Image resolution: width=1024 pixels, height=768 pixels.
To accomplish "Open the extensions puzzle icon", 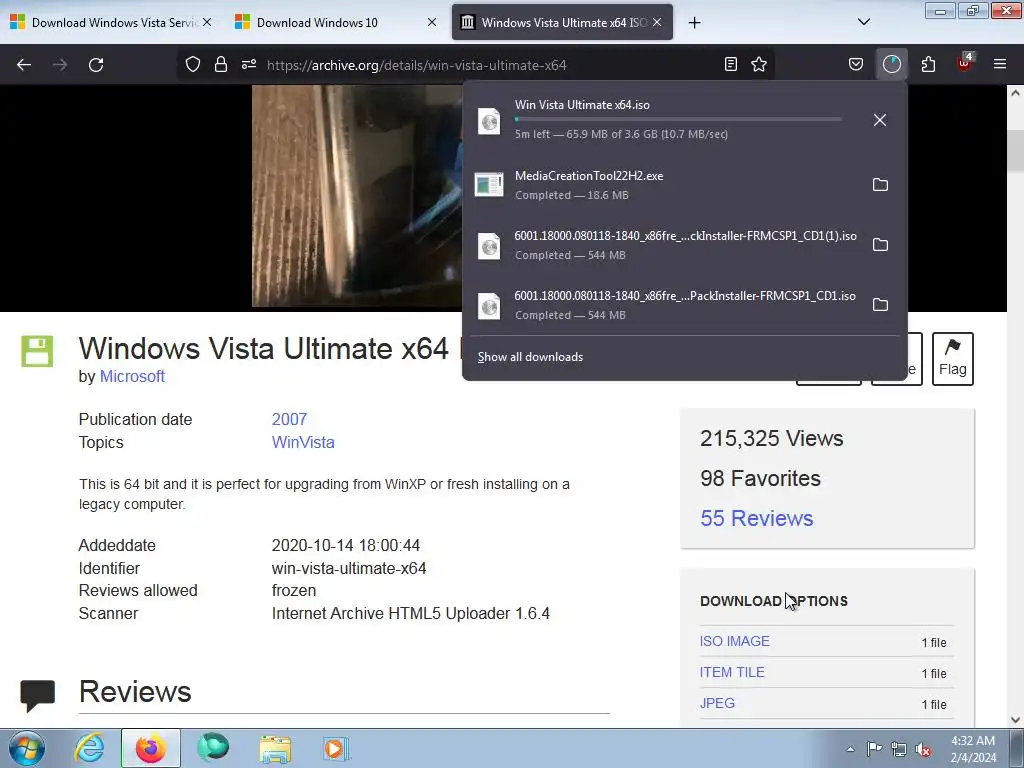I will click(928, 64).
